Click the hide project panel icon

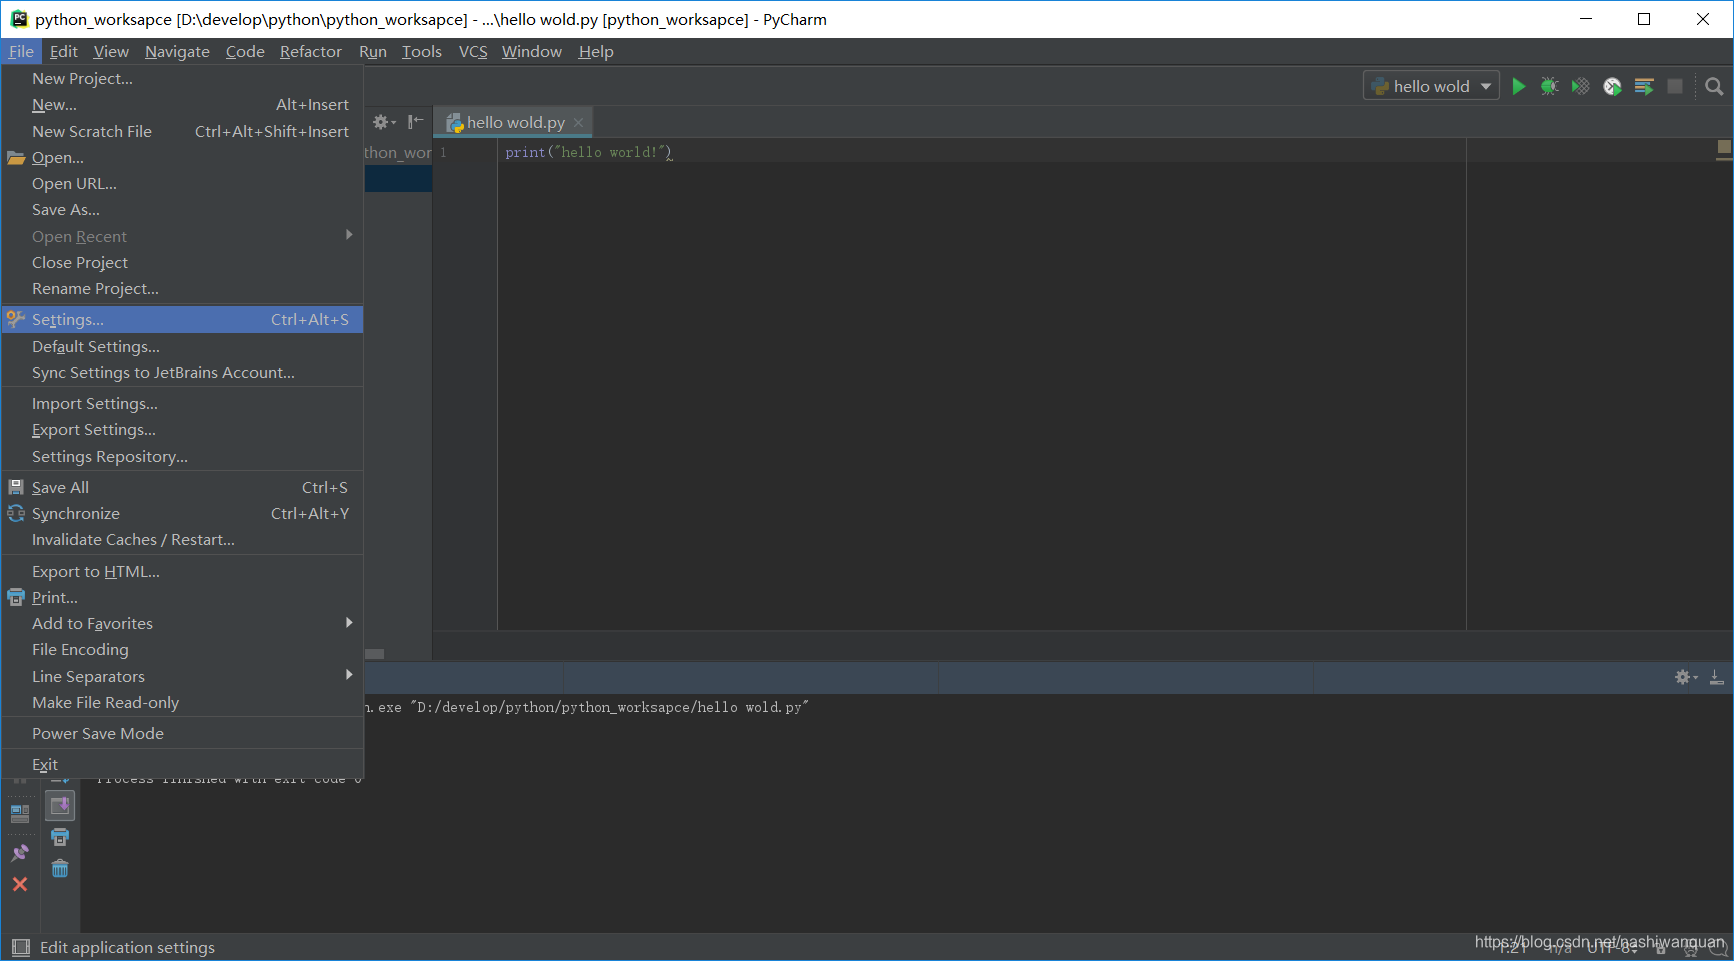pyautogui.click(x=415, y=122)
